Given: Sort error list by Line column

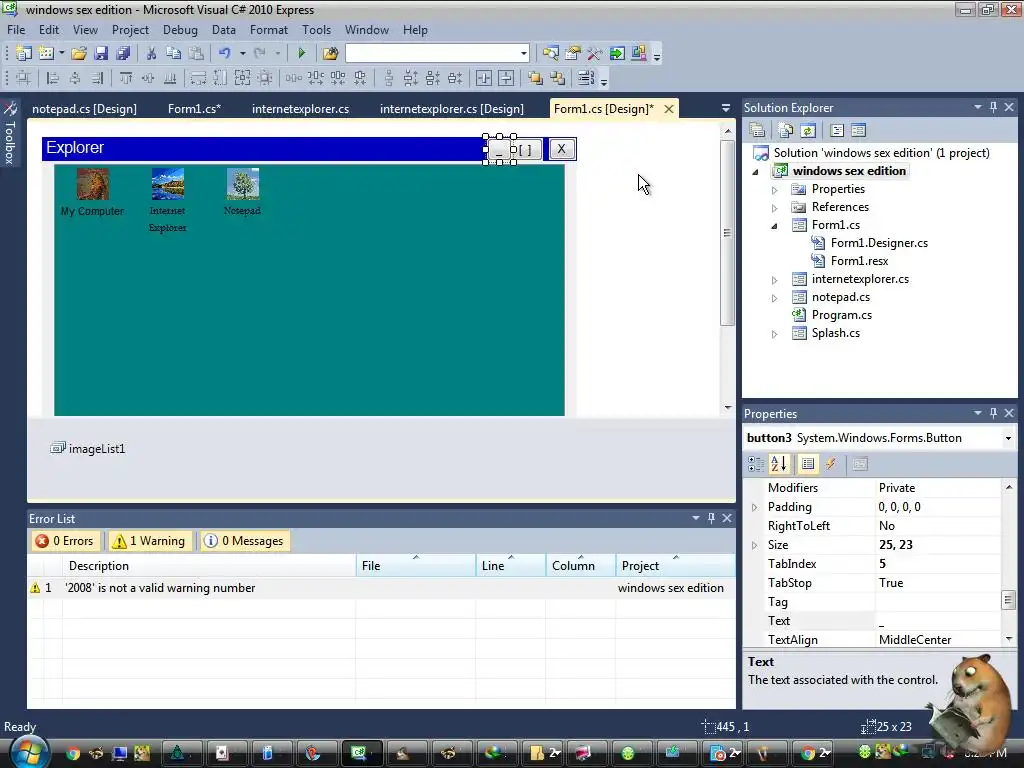Looking at the screenshot, I should (511, 566).
